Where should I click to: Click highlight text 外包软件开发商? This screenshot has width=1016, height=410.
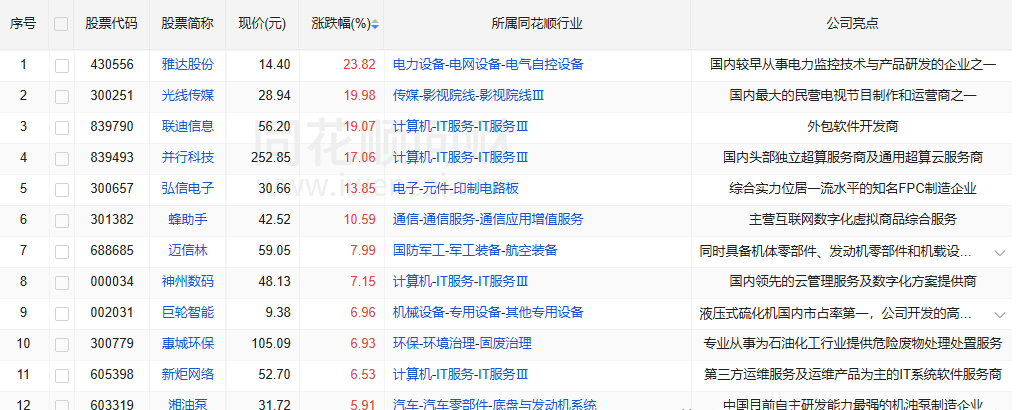coord(853,126)
